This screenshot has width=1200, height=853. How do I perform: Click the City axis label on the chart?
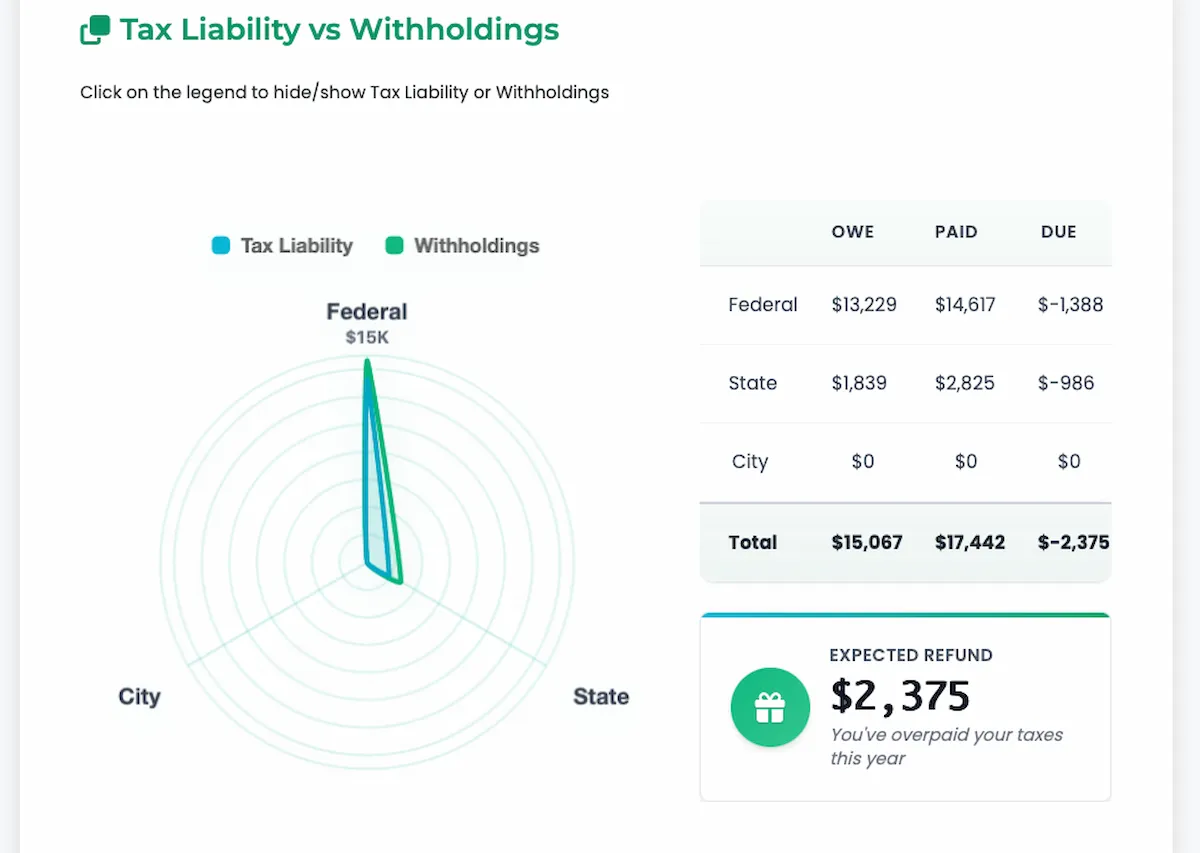pyautogui.click(x=139, y=697)
